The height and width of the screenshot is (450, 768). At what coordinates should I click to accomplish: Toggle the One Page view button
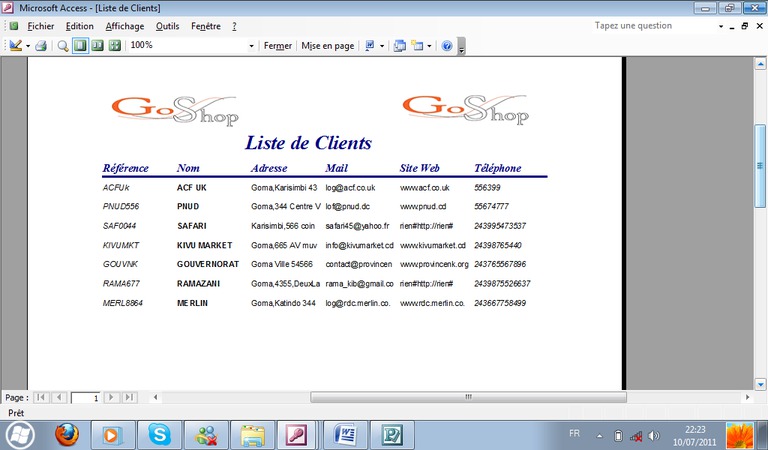point(80,46)
